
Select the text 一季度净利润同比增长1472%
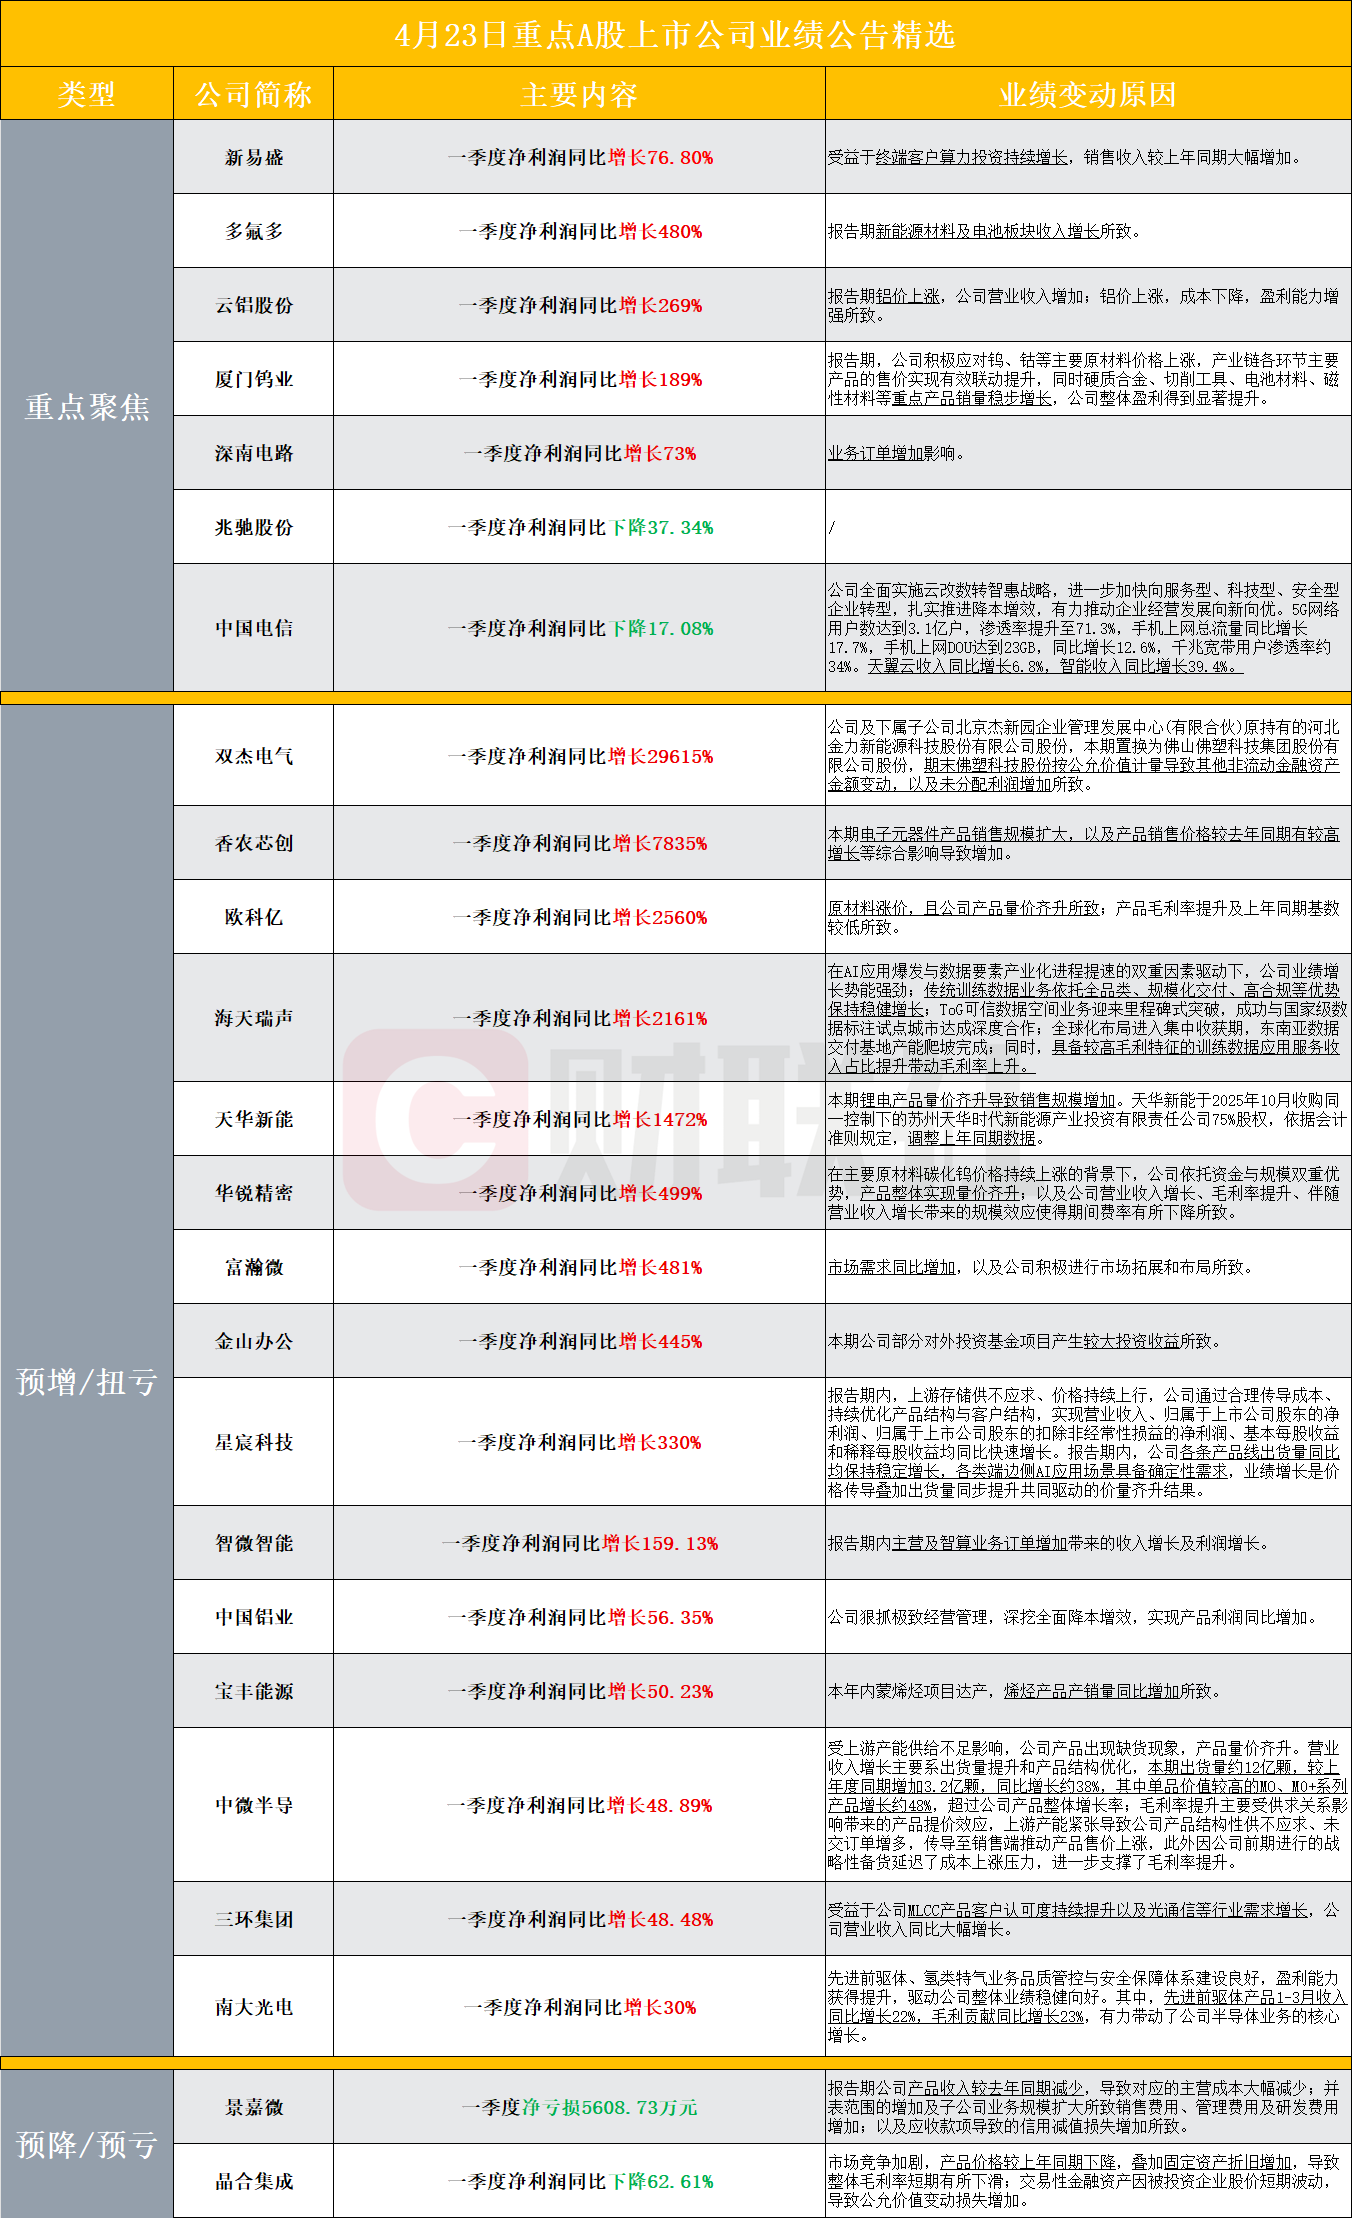coord(580,1119)
